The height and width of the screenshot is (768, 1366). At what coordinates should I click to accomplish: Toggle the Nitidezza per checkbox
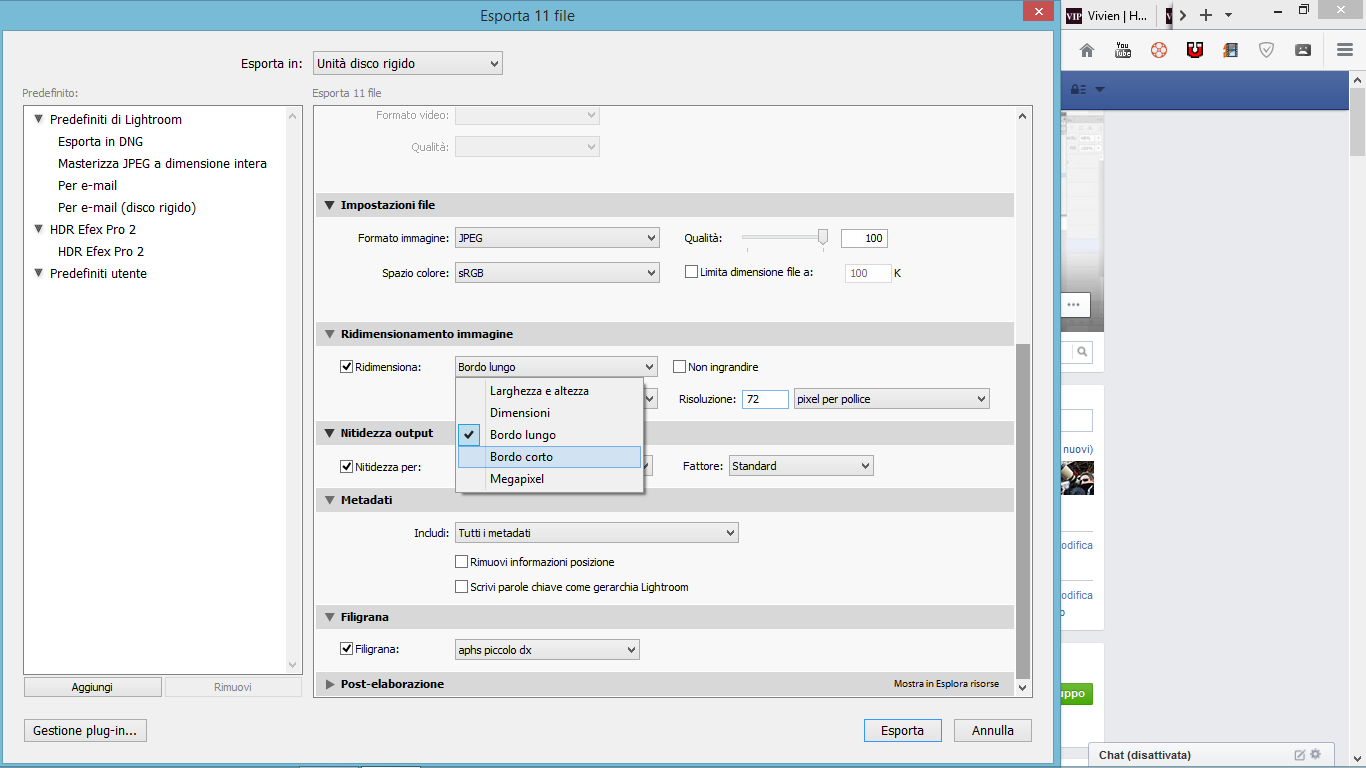pos(347,466)
